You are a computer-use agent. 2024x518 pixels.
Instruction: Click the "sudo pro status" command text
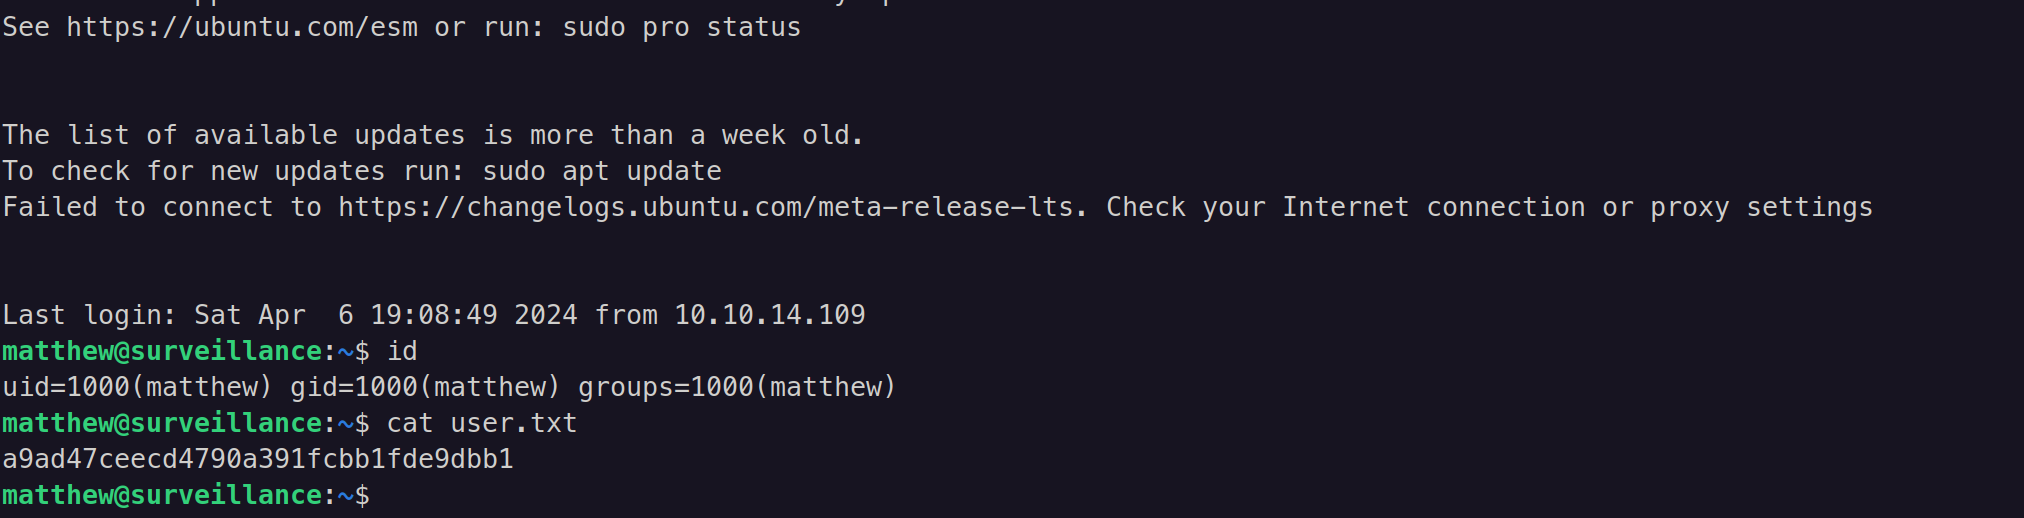pyautogui.click(x=681, y=27)
